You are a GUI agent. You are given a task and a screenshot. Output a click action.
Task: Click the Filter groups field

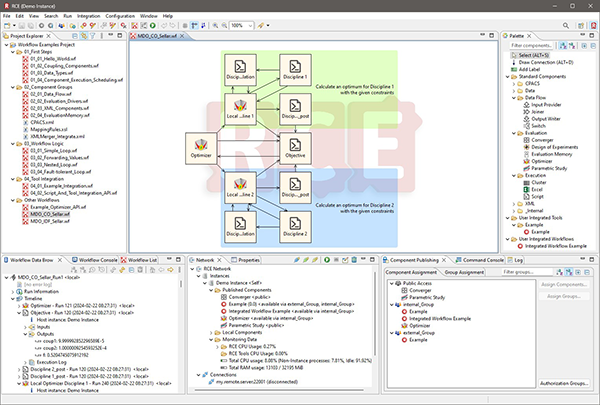coord(527,272)
